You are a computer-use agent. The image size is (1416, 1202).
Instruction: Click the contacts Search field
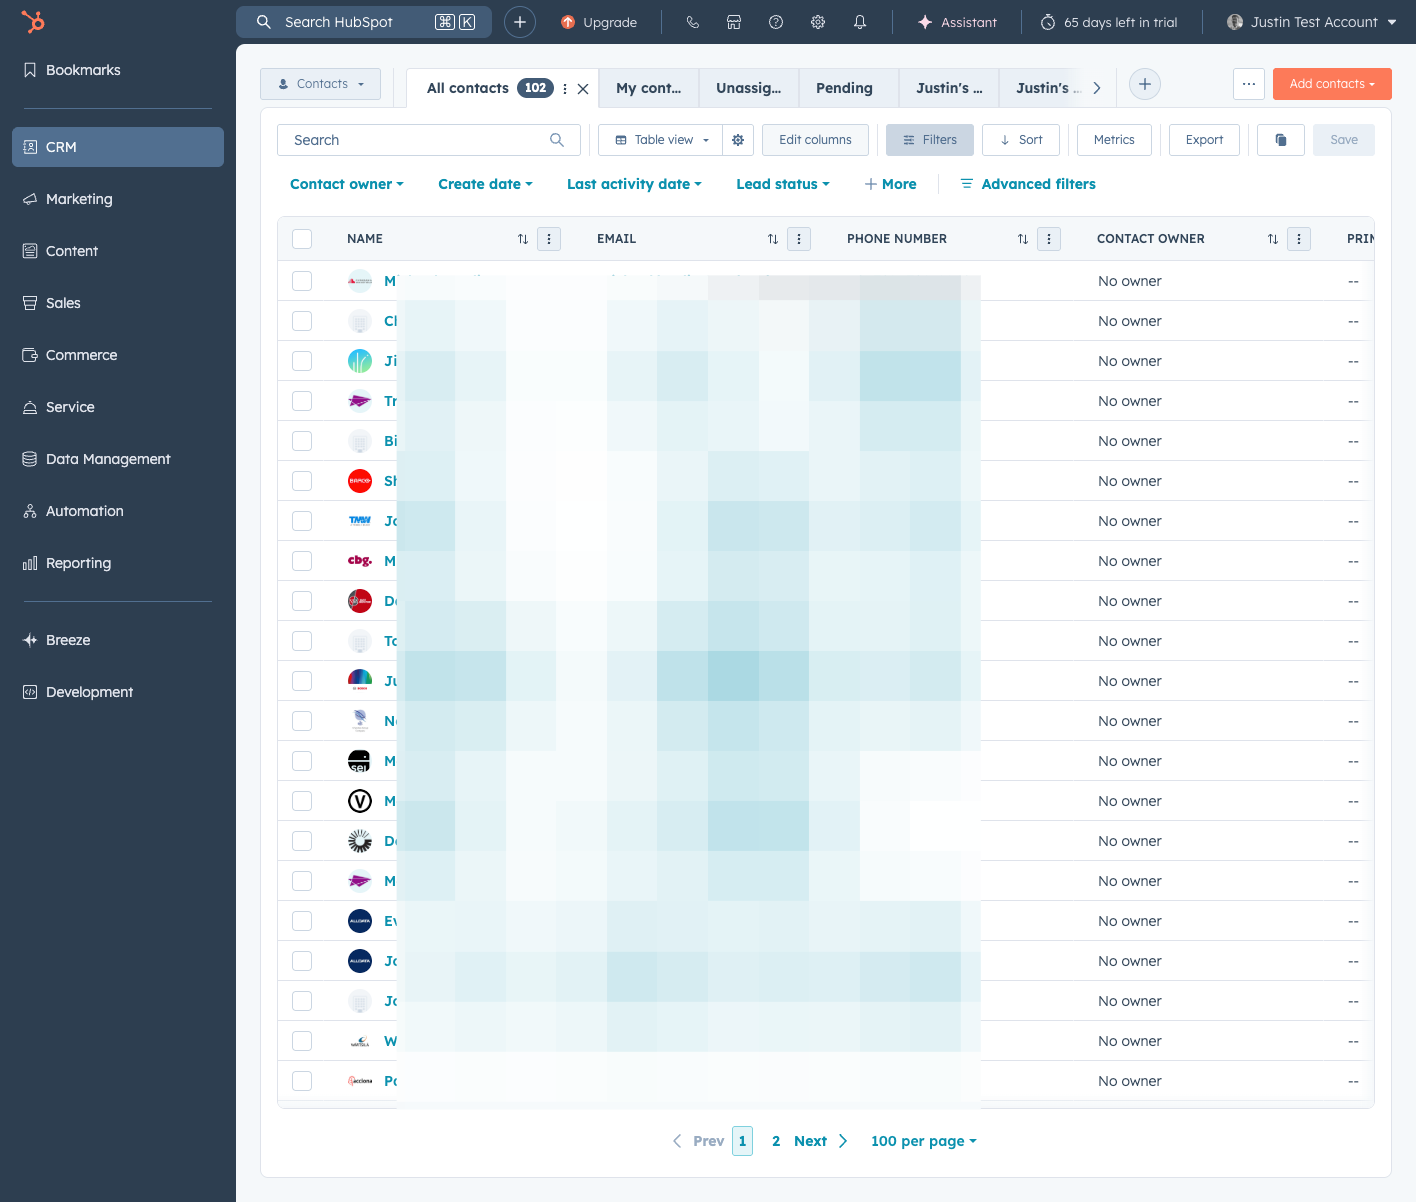coord(429,140)
